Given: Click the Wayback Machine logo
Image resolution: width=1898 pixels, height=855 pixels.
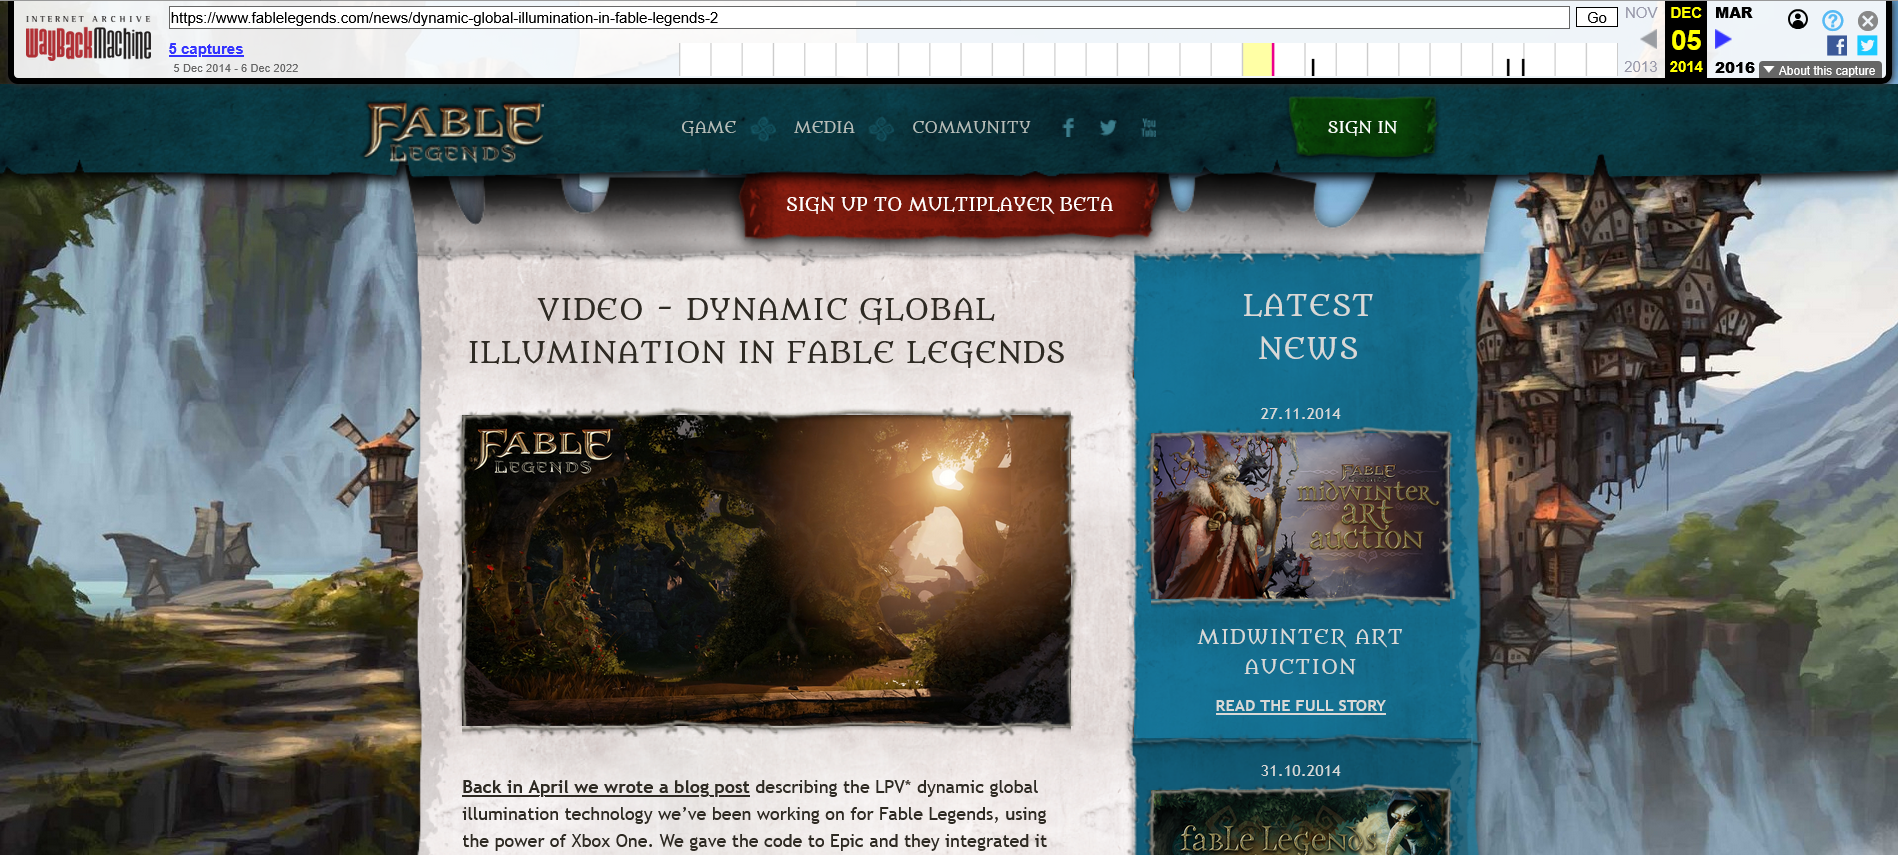Looking at the screenshot, I should [88, 38].
